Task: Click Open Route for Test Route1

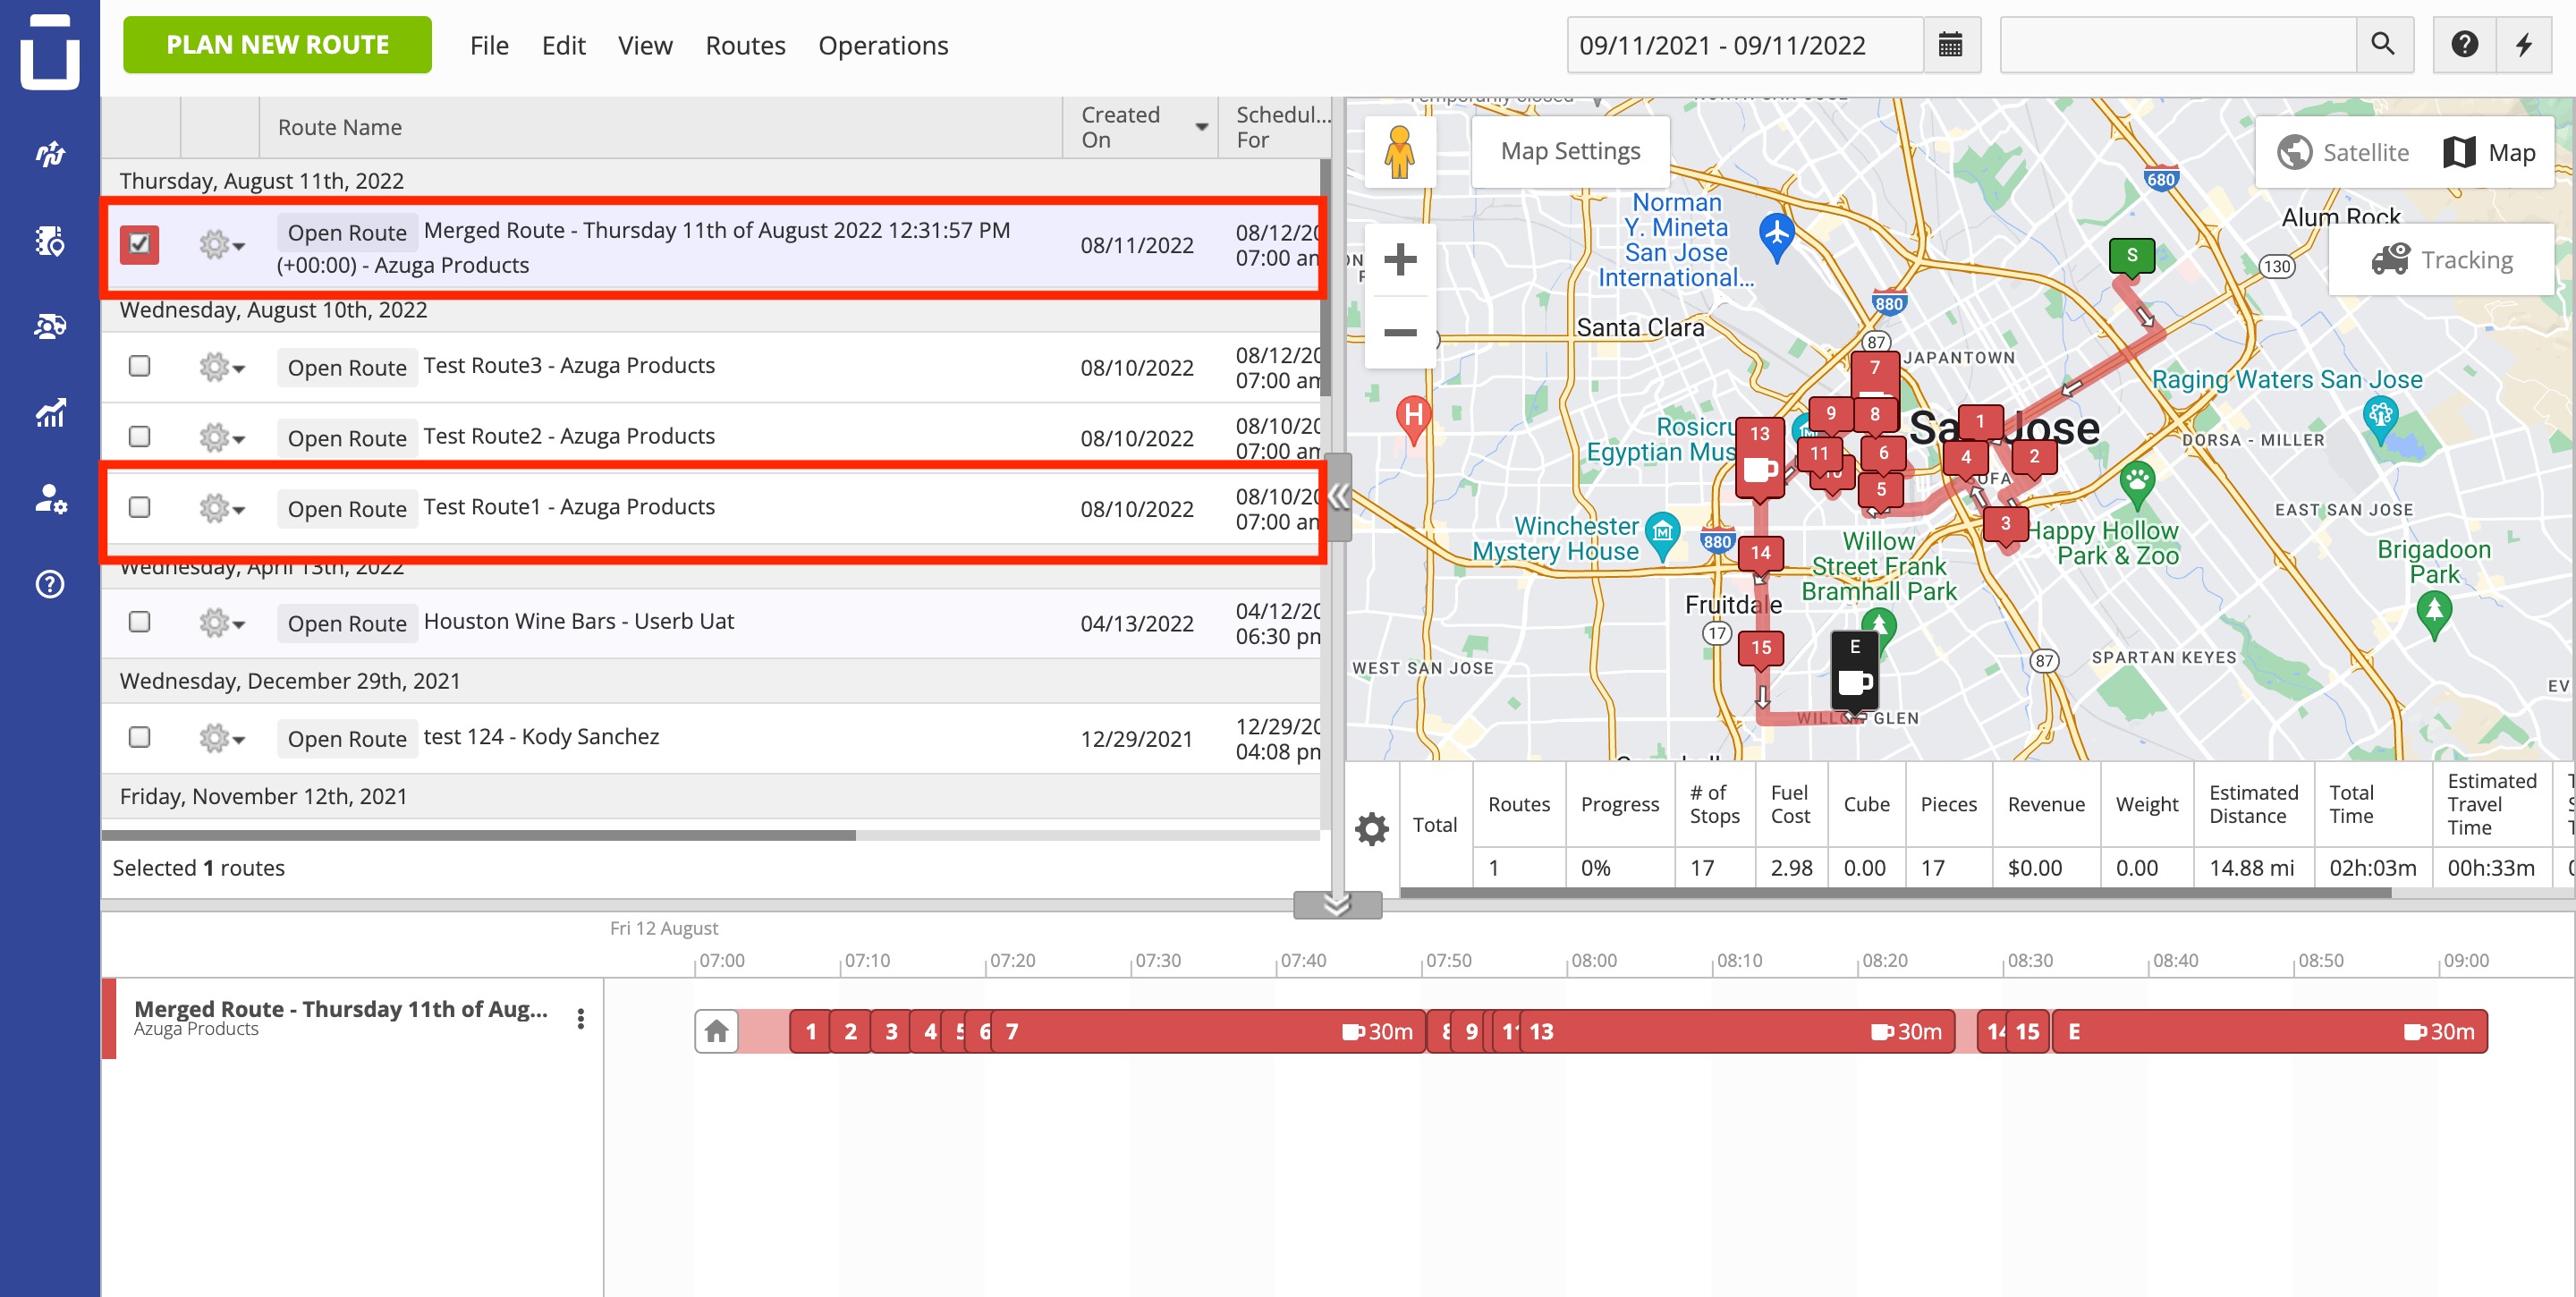Action: tap(347, 509)
